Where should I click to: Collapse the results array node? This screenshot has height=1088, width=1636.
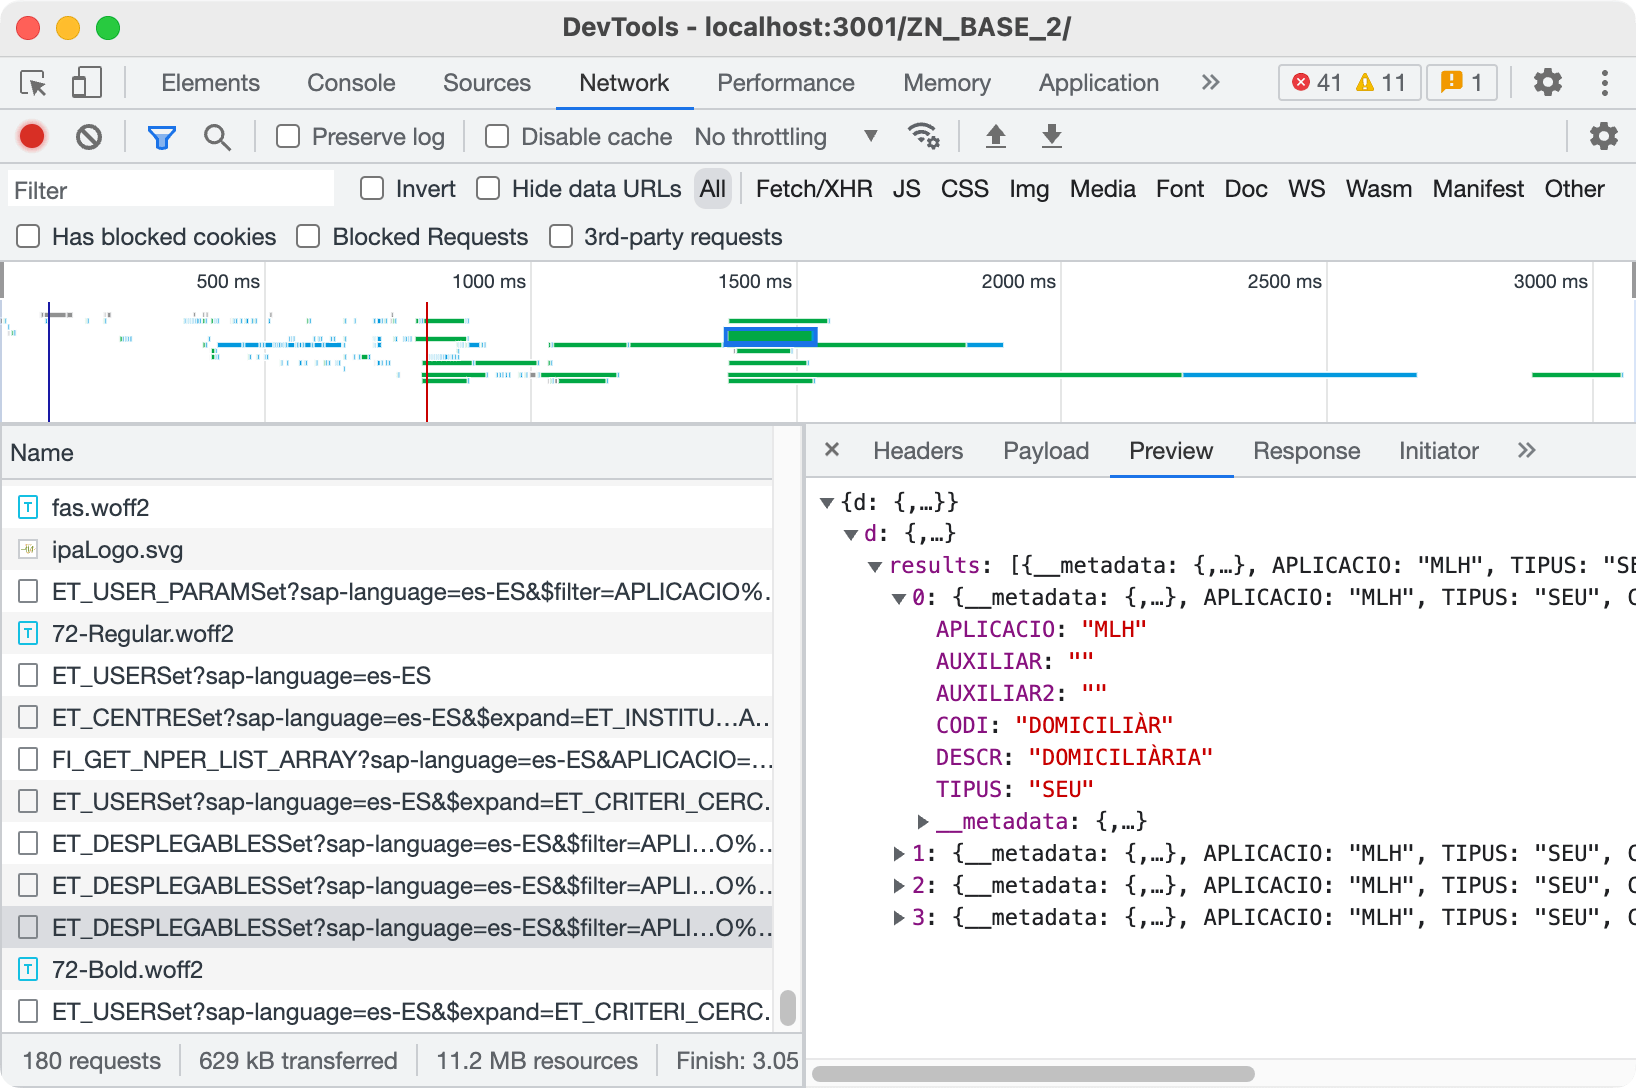pyautogui.click(x=875, y=566)
